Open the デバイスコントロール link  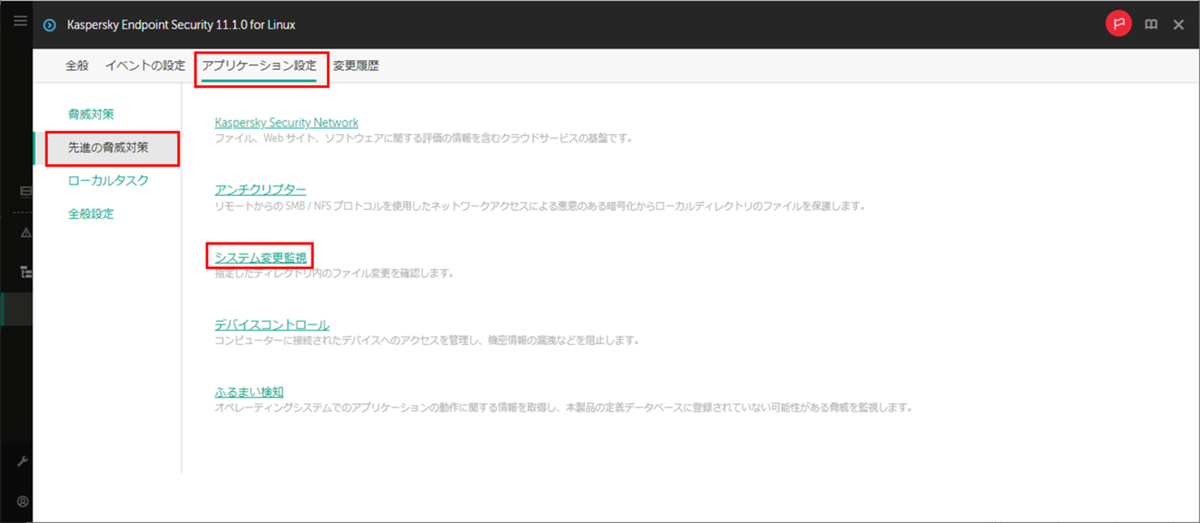coord(272,324)
